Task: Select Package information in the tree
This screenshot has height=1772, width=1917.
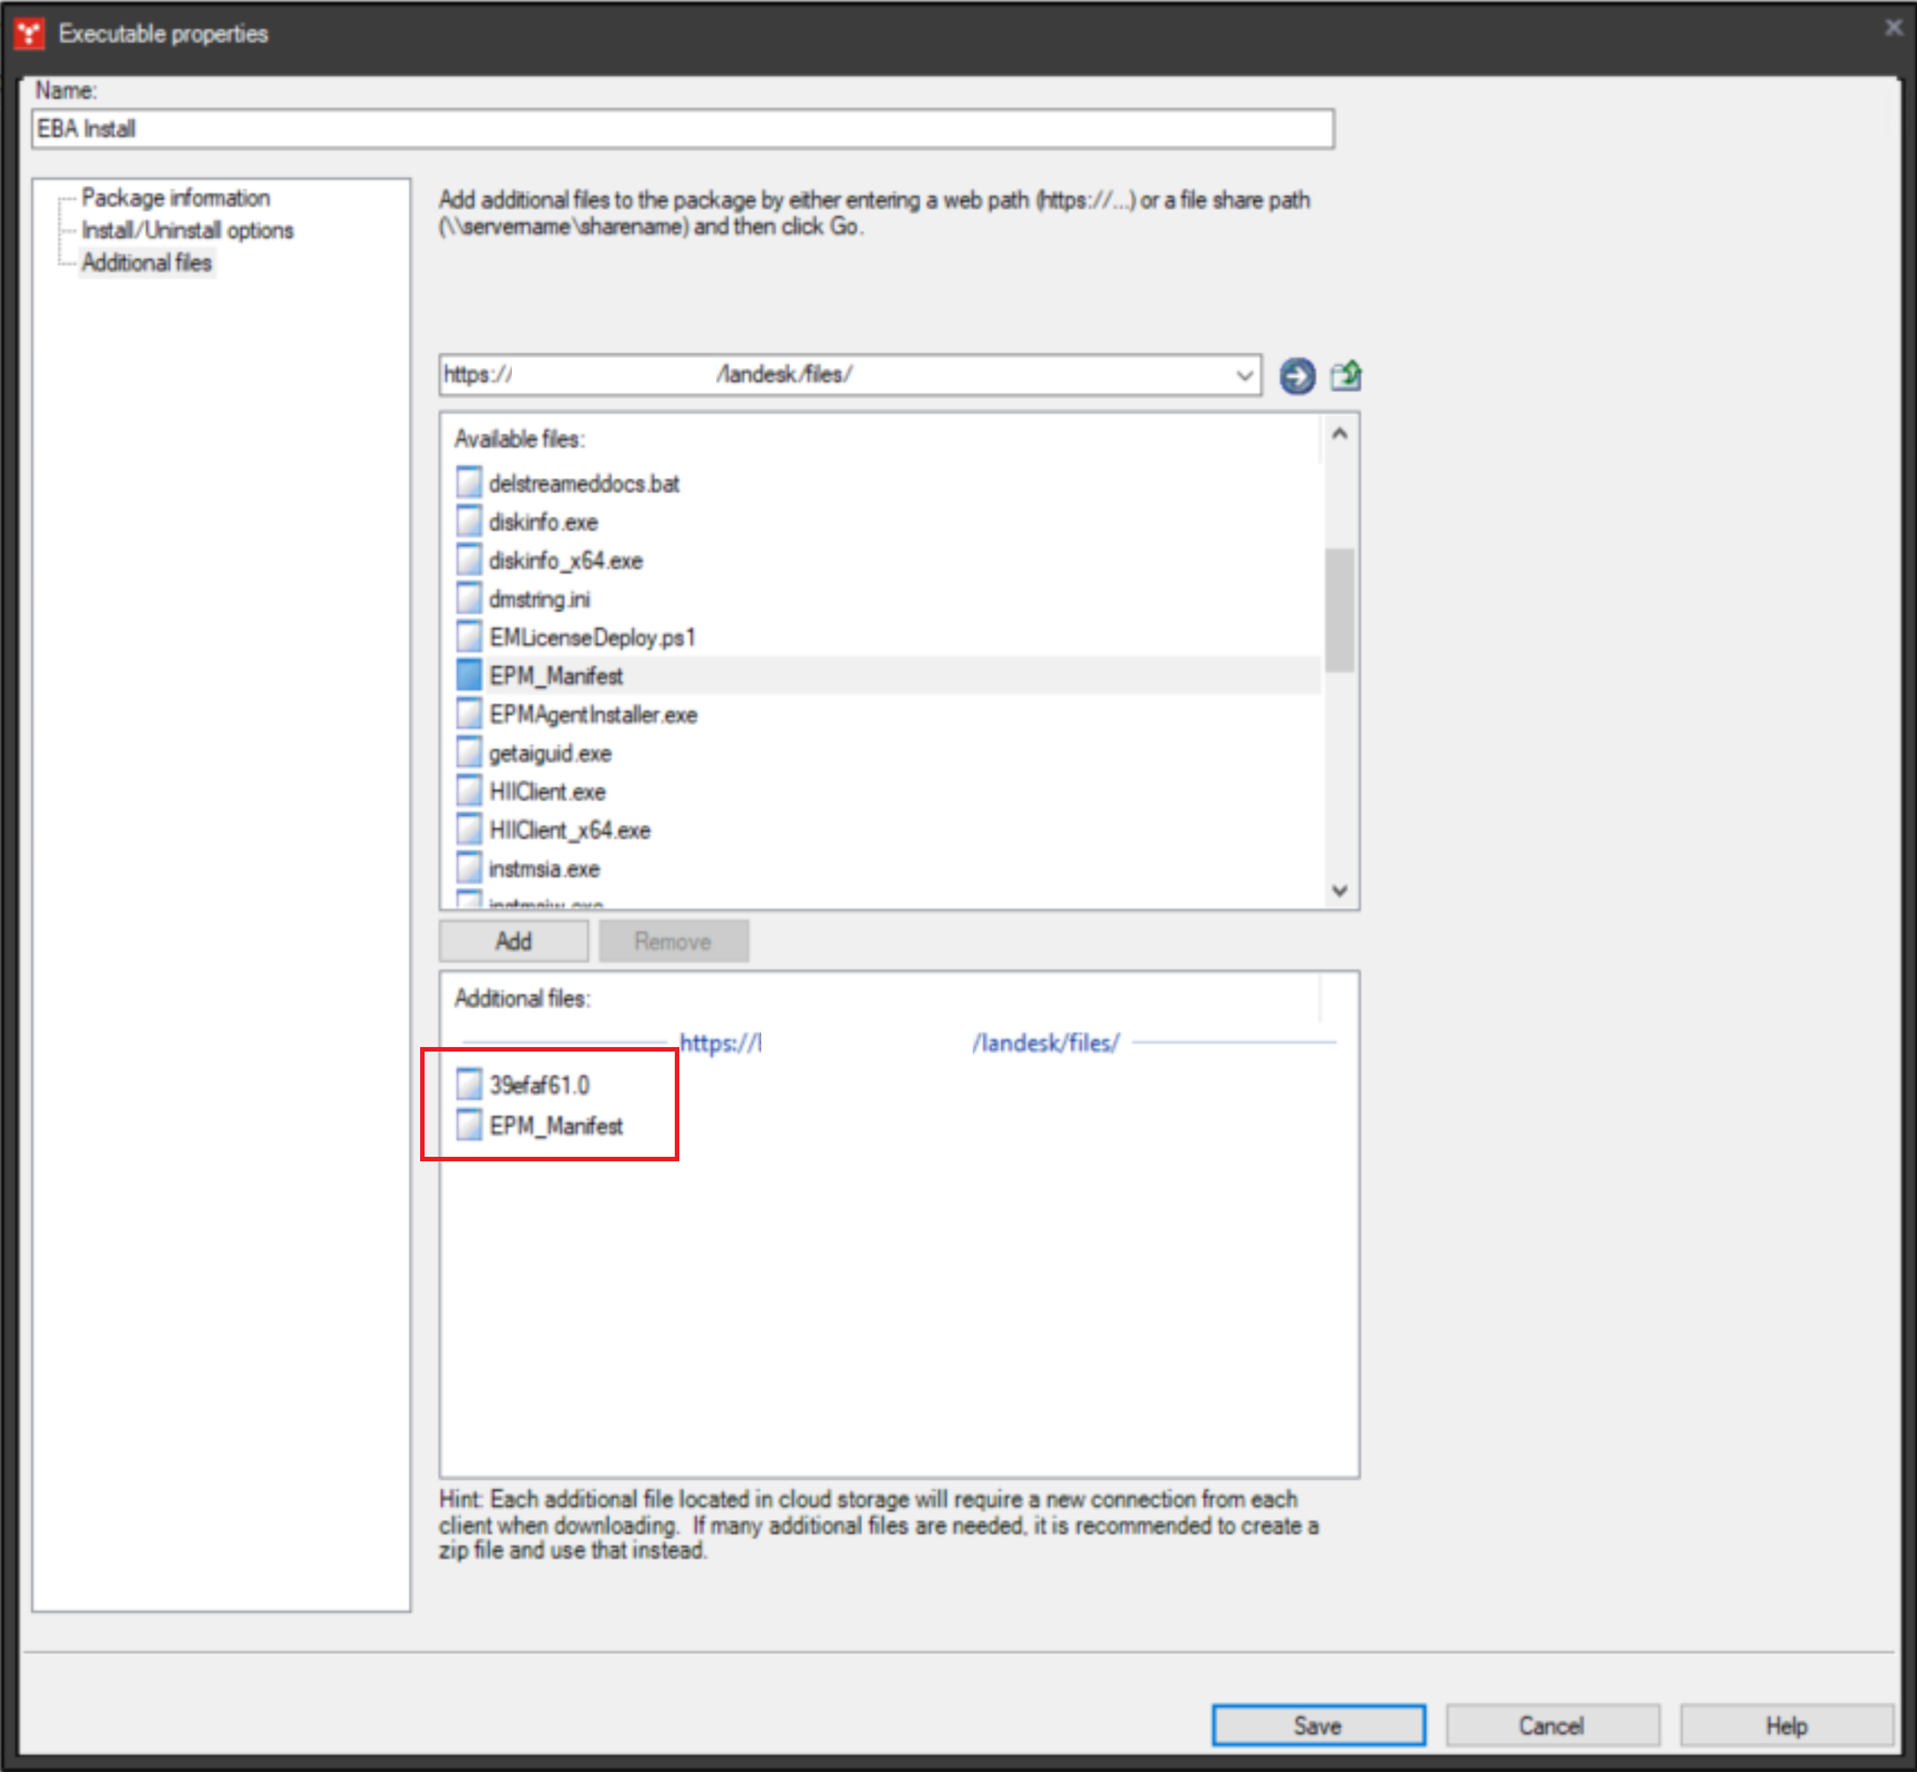Action: click(176, 198)
